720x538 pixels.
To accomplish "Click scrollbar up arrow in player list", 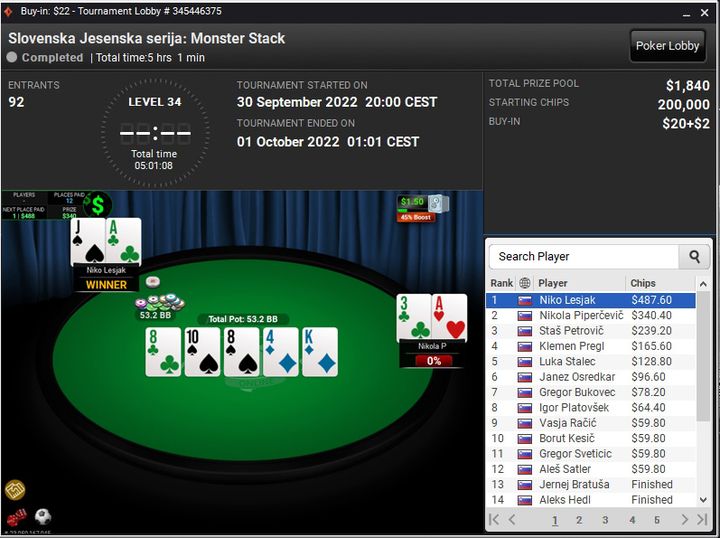I will 703,284.
